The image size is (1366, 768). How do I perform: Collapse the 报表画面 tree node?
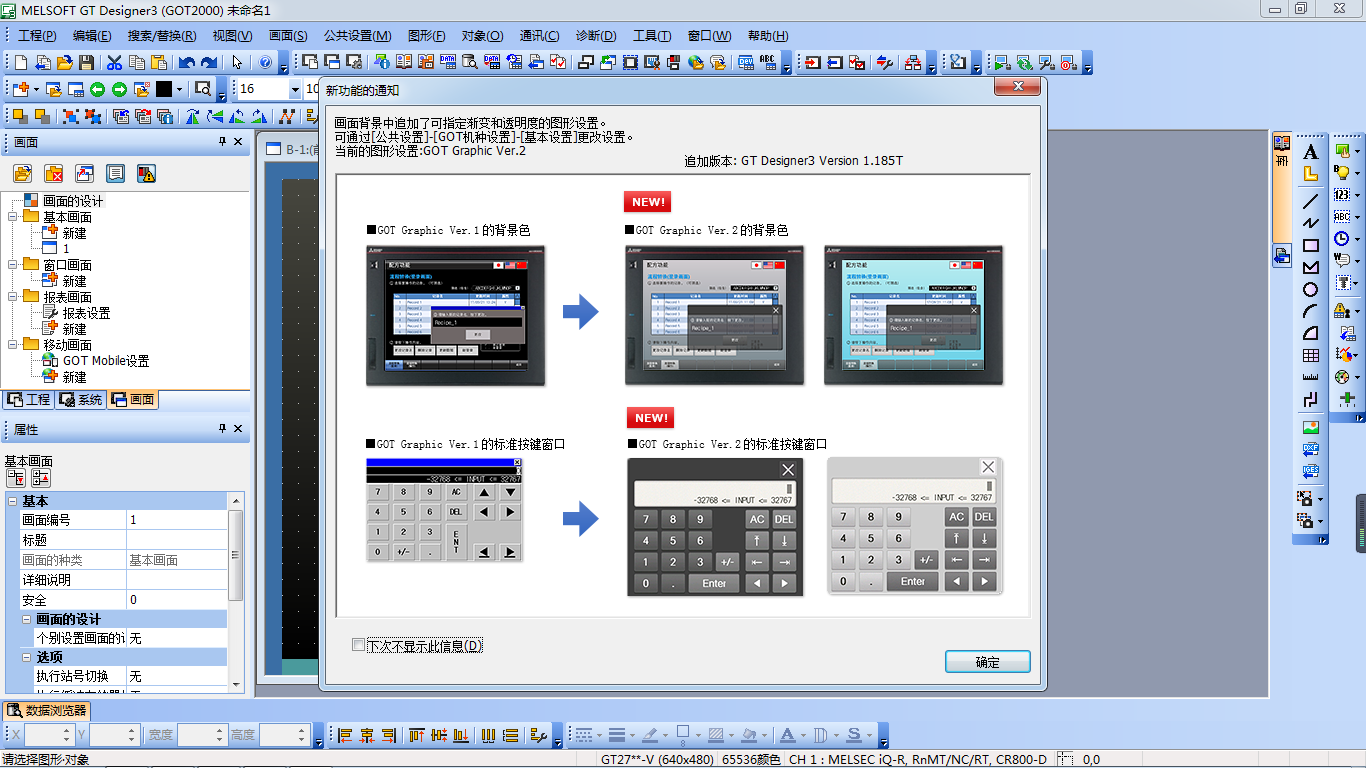point(13,297)
